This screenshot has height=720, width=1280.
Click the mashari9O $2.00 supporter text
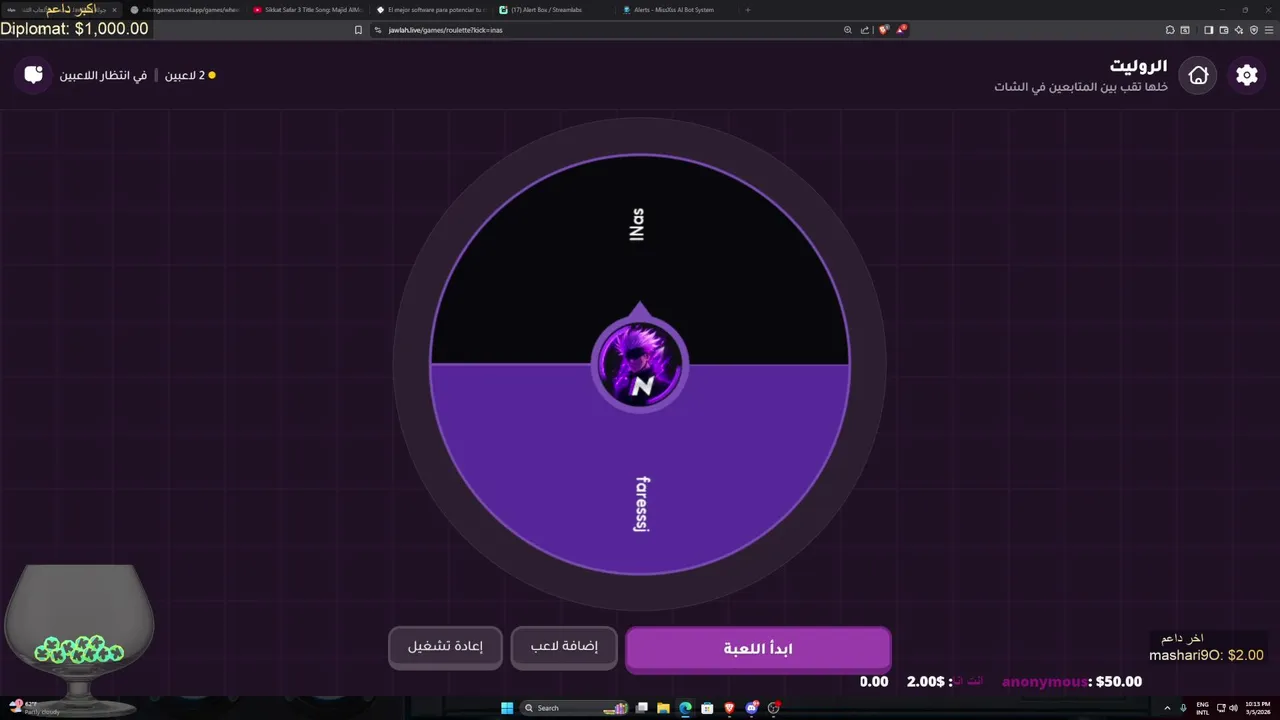[1206, 656]
